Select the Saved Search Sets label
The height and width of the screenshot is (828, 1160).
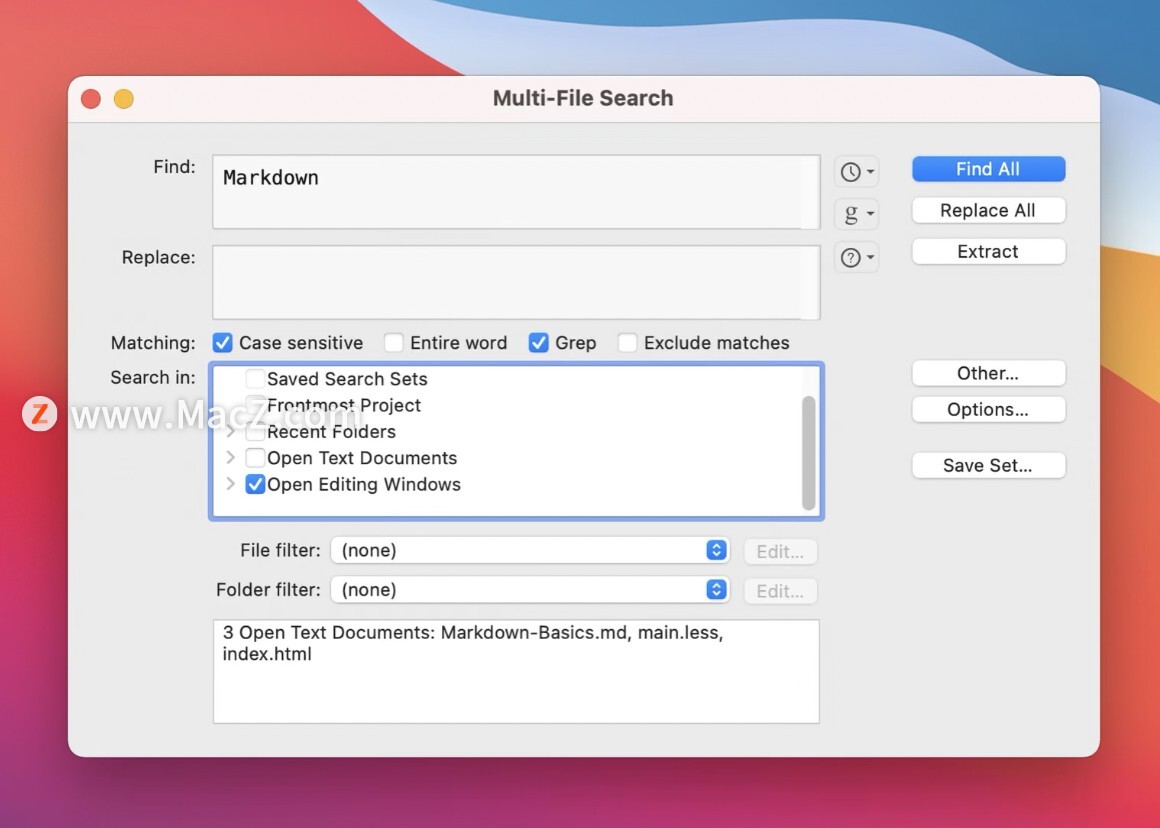347,379
